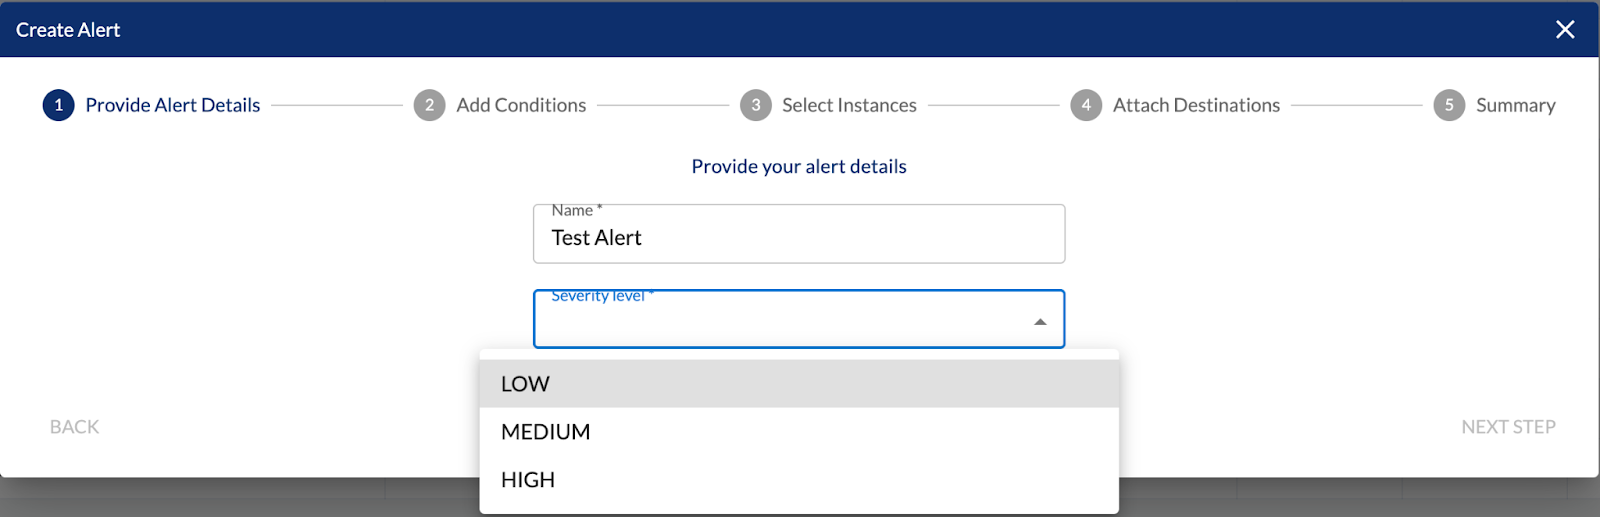Image resolution: width=1600 pixels, height=517 pixels.
Task: Pick HIGH severity level
Action: [799, 480]
